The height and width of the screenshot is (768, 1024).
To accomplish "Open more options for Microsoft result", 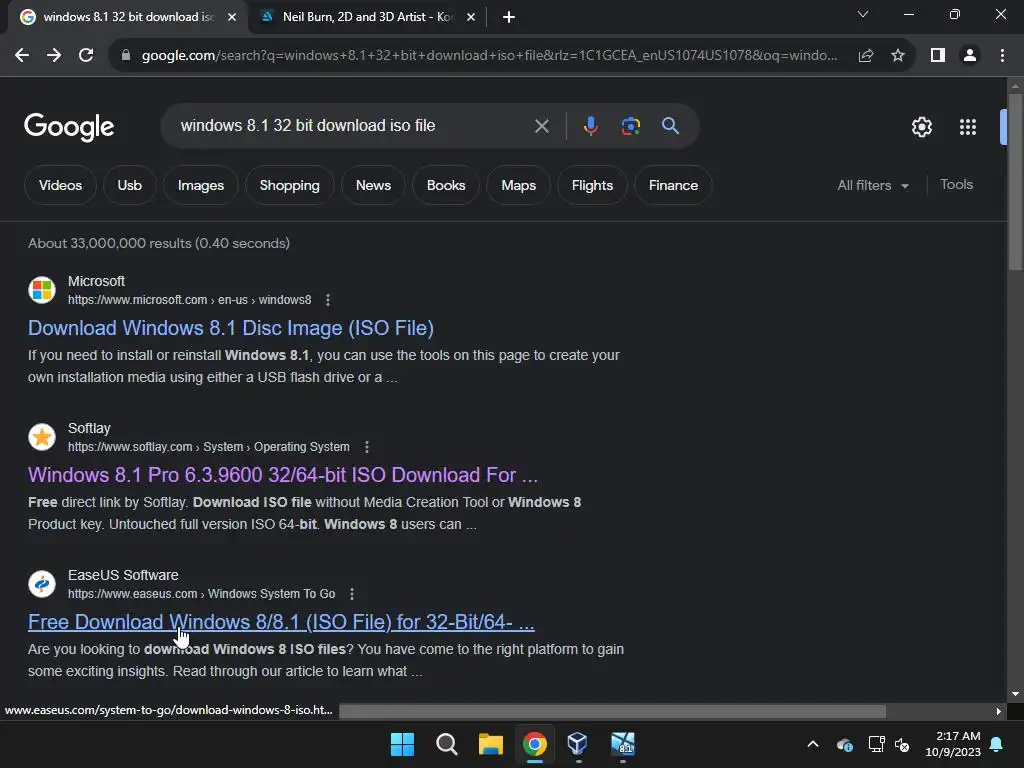I will pyautogui.click(x=328, y=300).
